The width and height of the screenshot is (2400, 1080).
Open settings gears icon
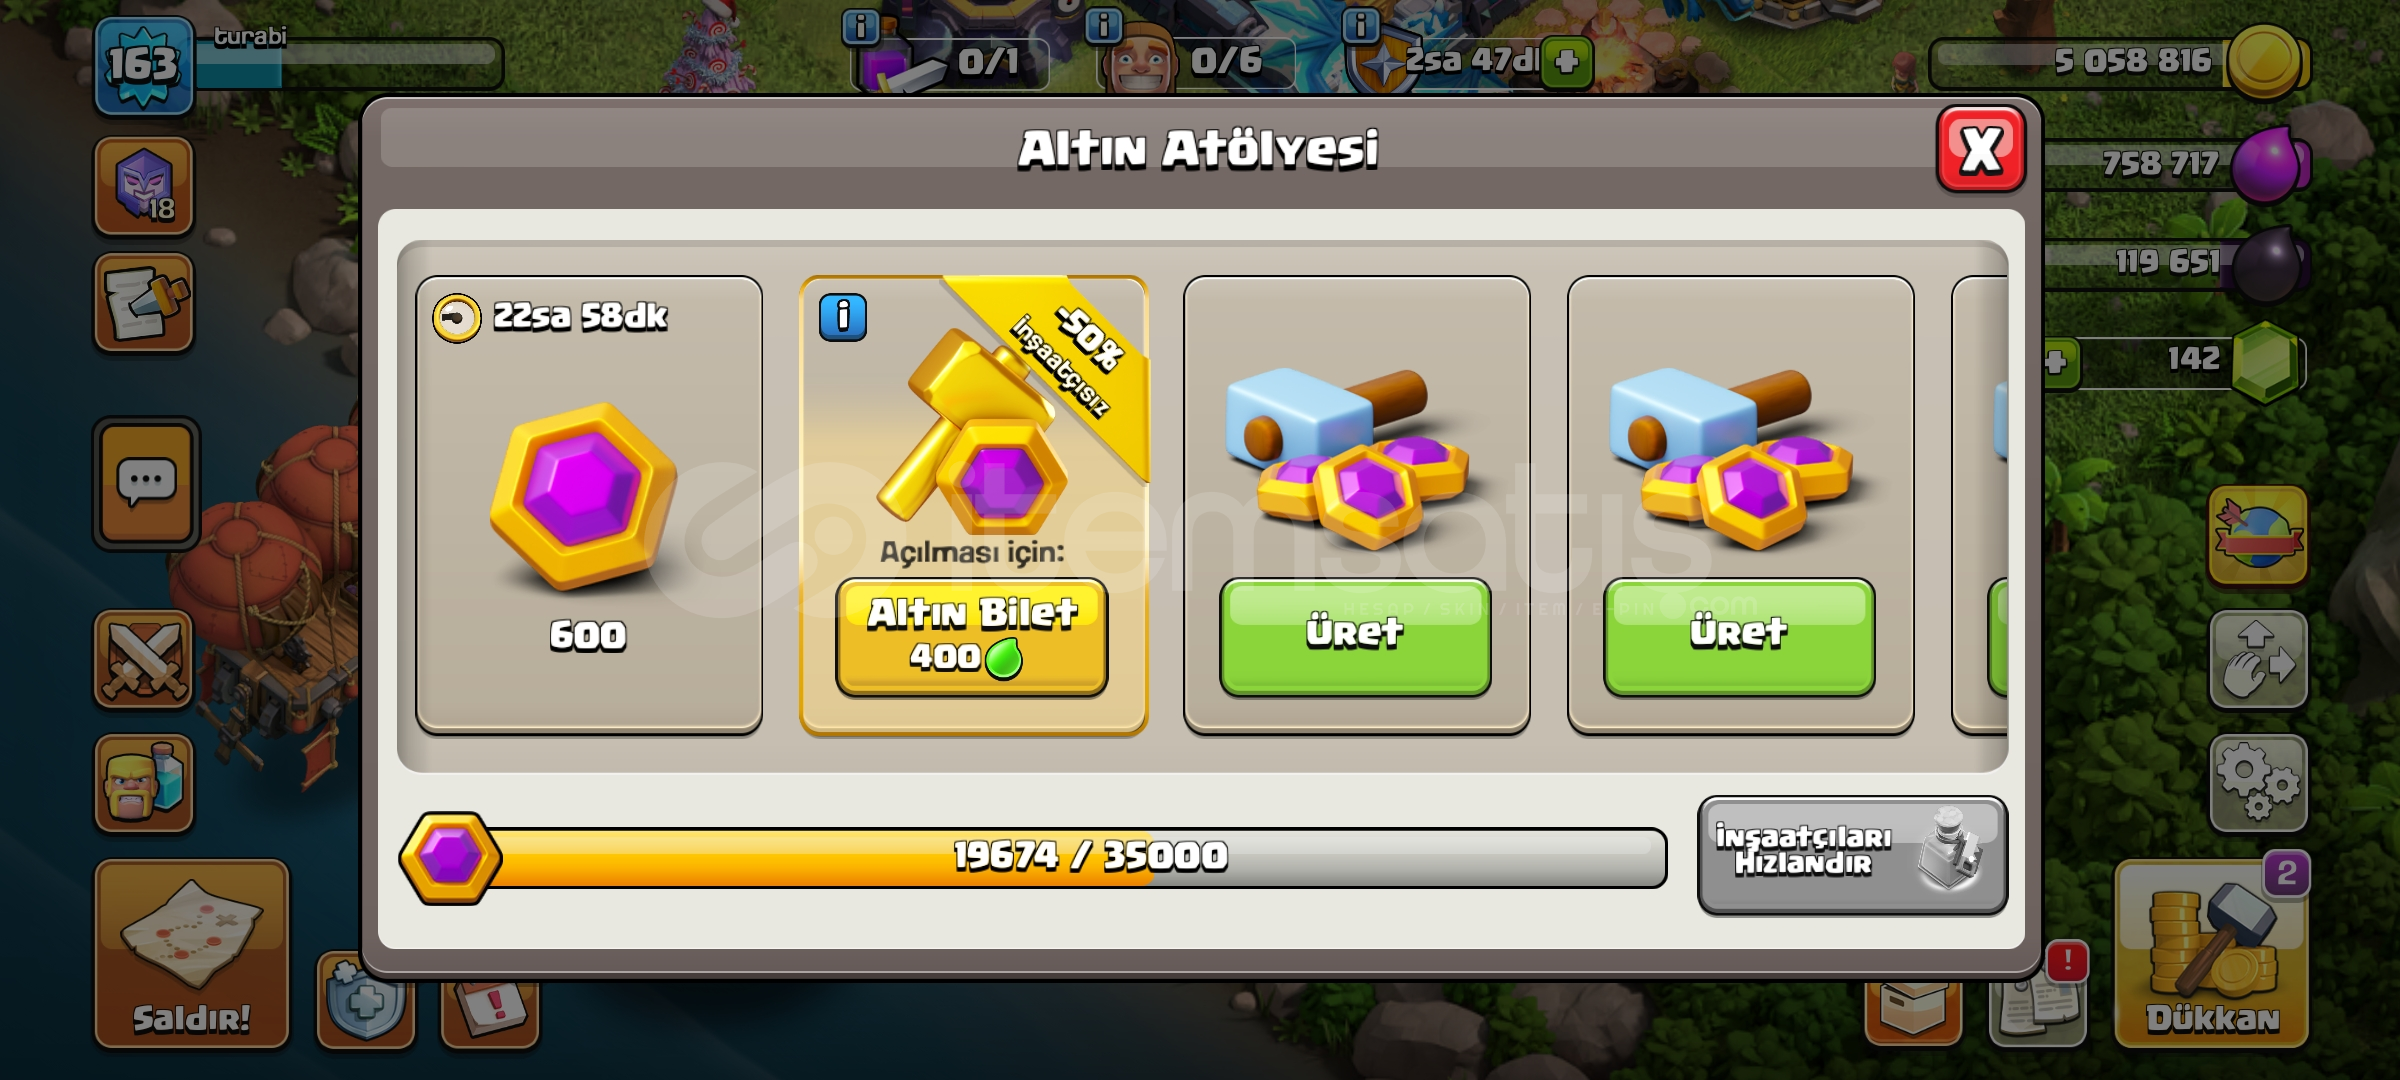[2258, 783]
